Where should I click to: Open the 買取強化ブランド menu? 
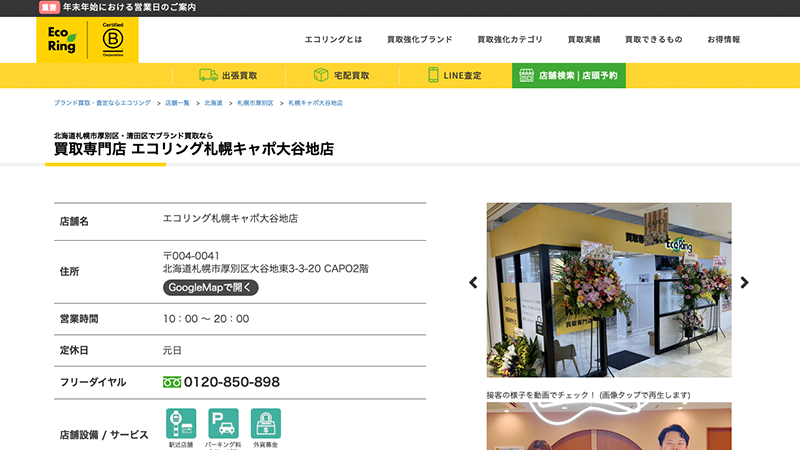pos(419,39)
